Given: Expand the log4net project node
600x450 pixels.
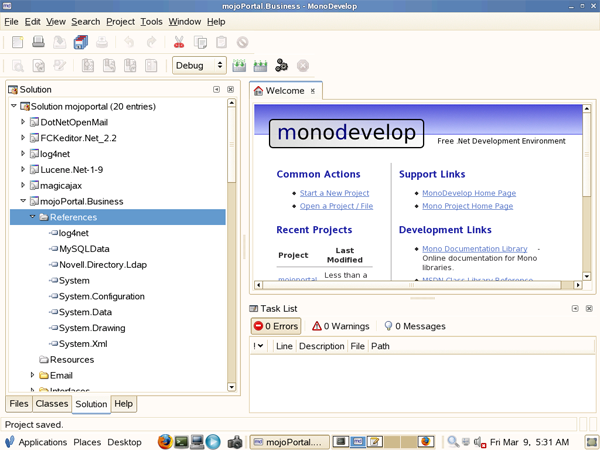Looking at the screenshot, I should tap(23, 154).
